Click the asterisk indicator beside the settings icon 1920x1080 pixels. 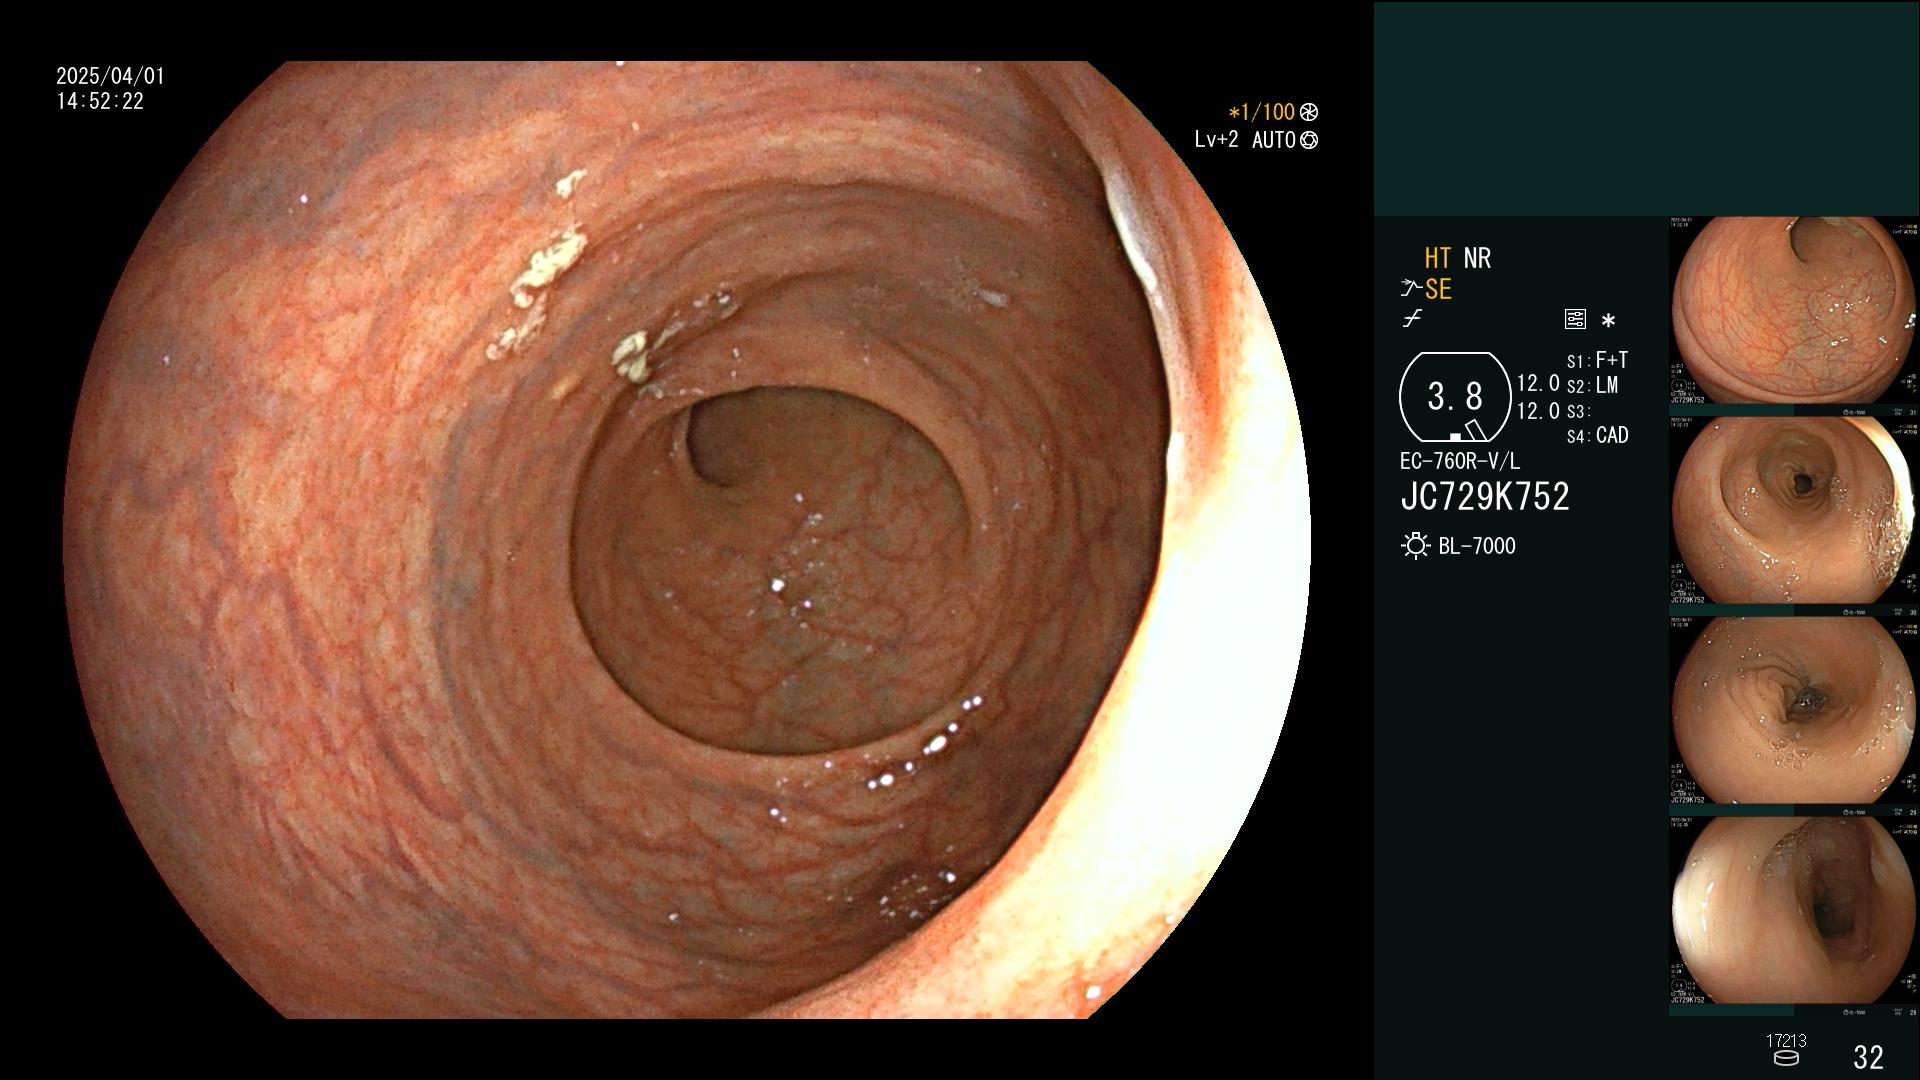1608,321
